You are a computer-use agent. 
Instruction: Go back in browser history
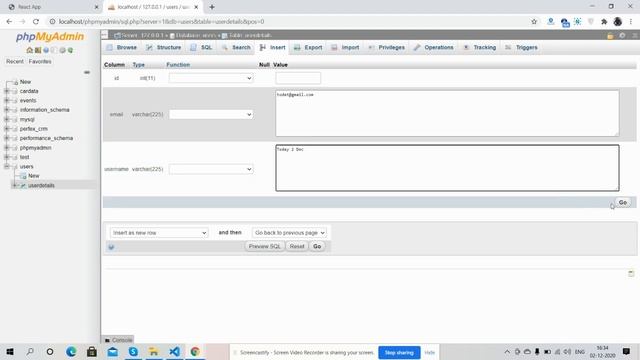9,22
